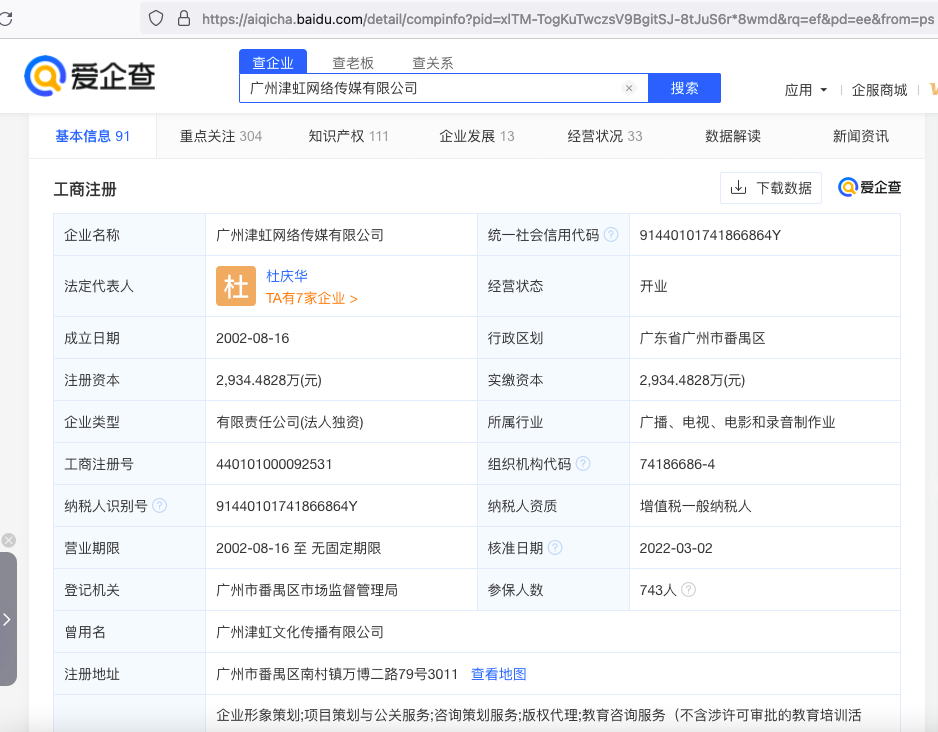Click the paid-in capital value under 实缴资本

tap(692, 380)
